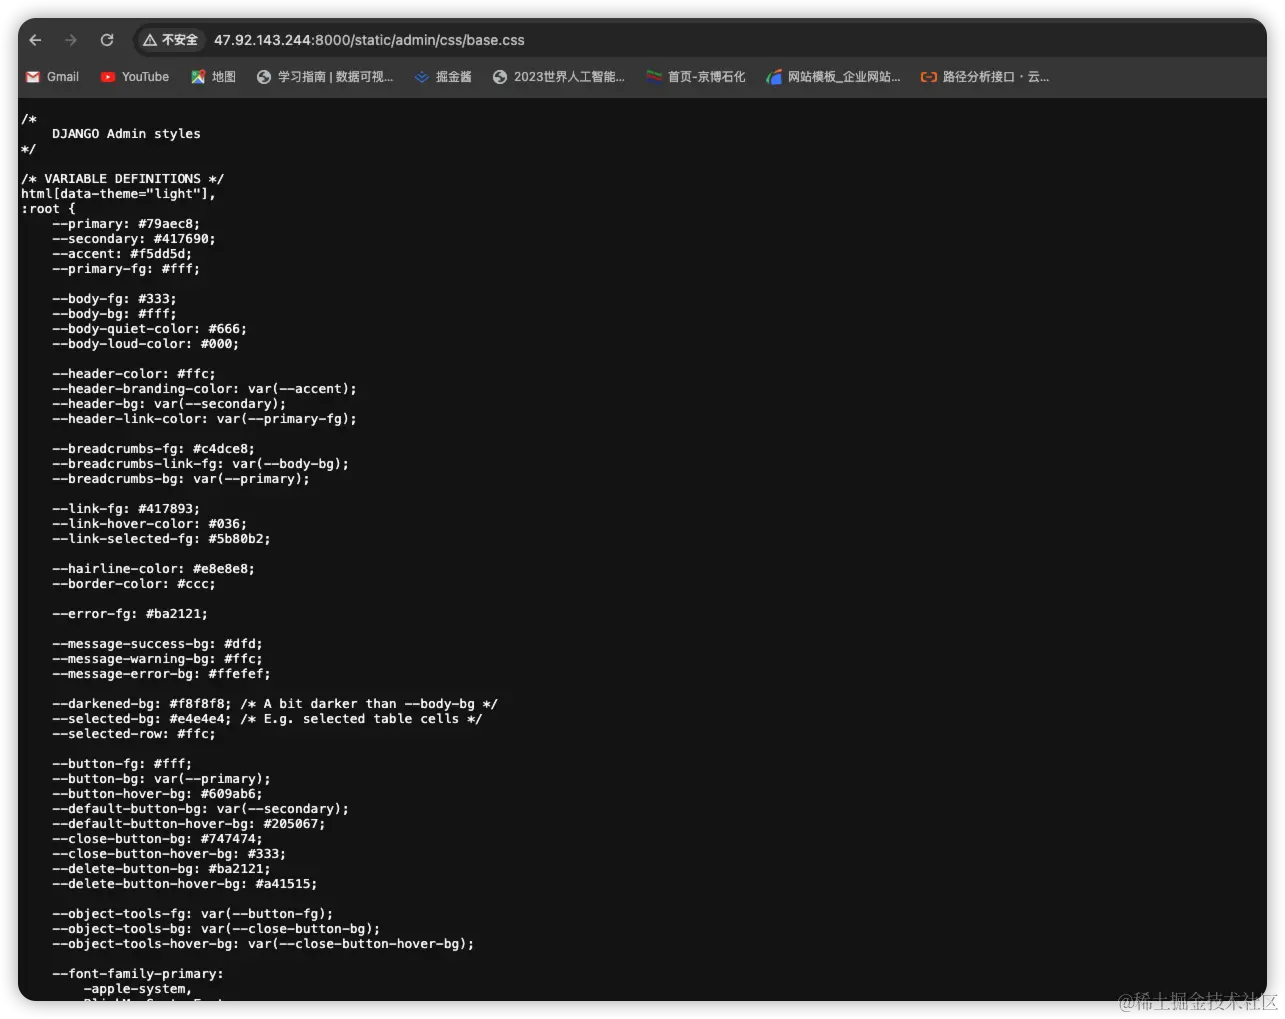Screen dimensions: 1285x1019
Task: Click the '--header-color: #ffc;' line
Action: coord(134,374)
